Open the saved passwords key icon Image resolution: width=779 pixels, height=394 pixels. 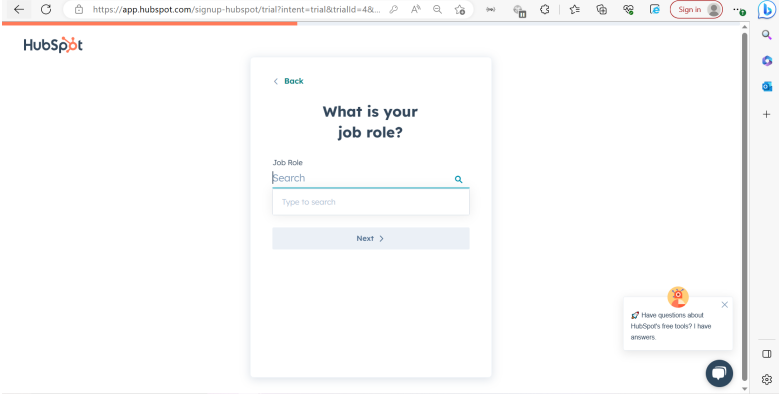[x=393, y=9]
